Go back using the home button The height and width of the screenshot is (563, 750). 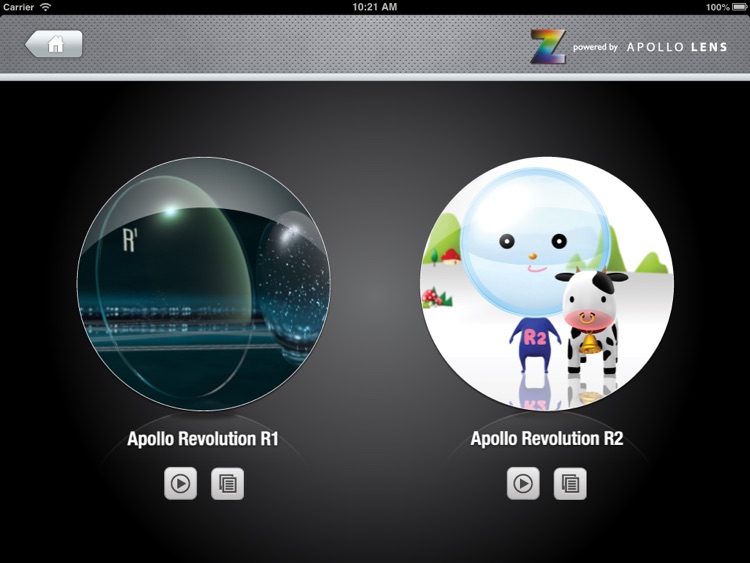pyautogui.click(x=54, y=44)
